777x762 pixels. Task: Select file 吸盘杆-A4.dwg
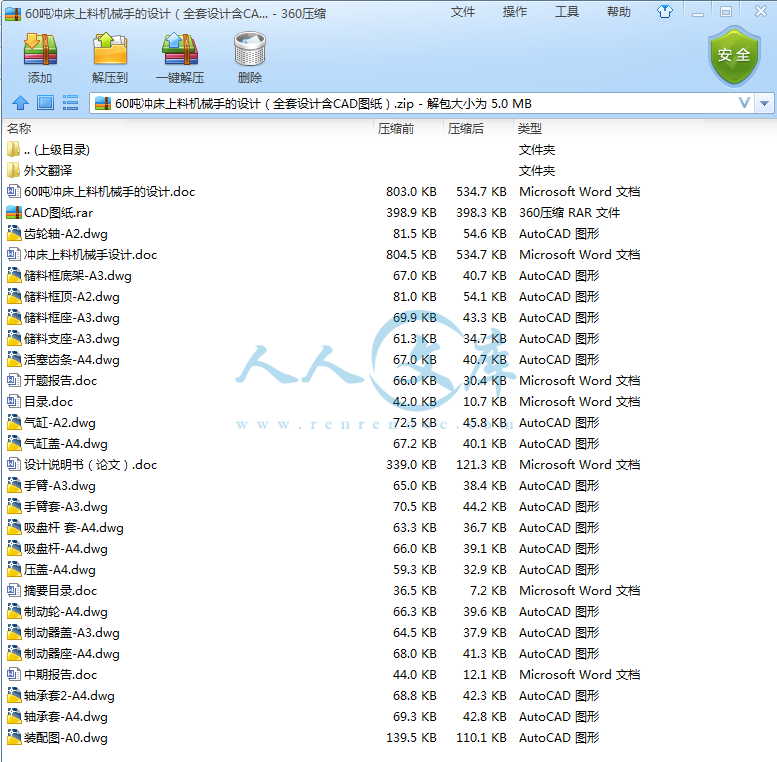click(x=66, y=548)
